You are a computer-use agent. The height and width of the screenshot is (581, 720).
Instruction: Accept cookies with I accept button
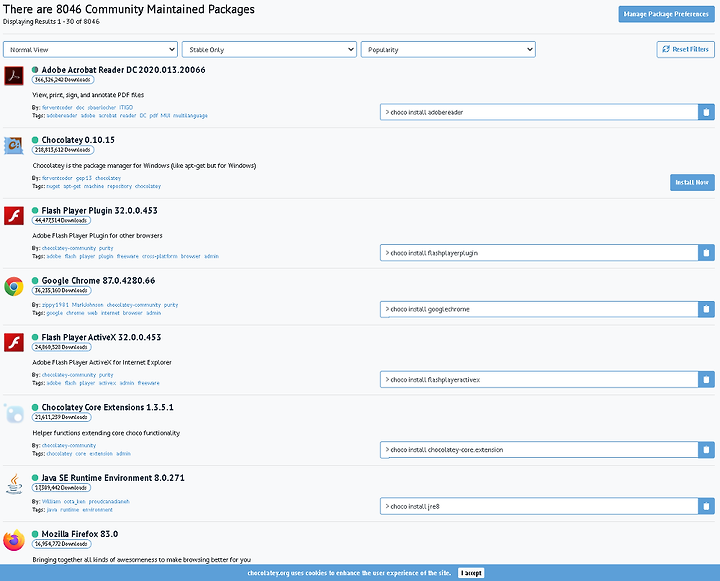471,573
